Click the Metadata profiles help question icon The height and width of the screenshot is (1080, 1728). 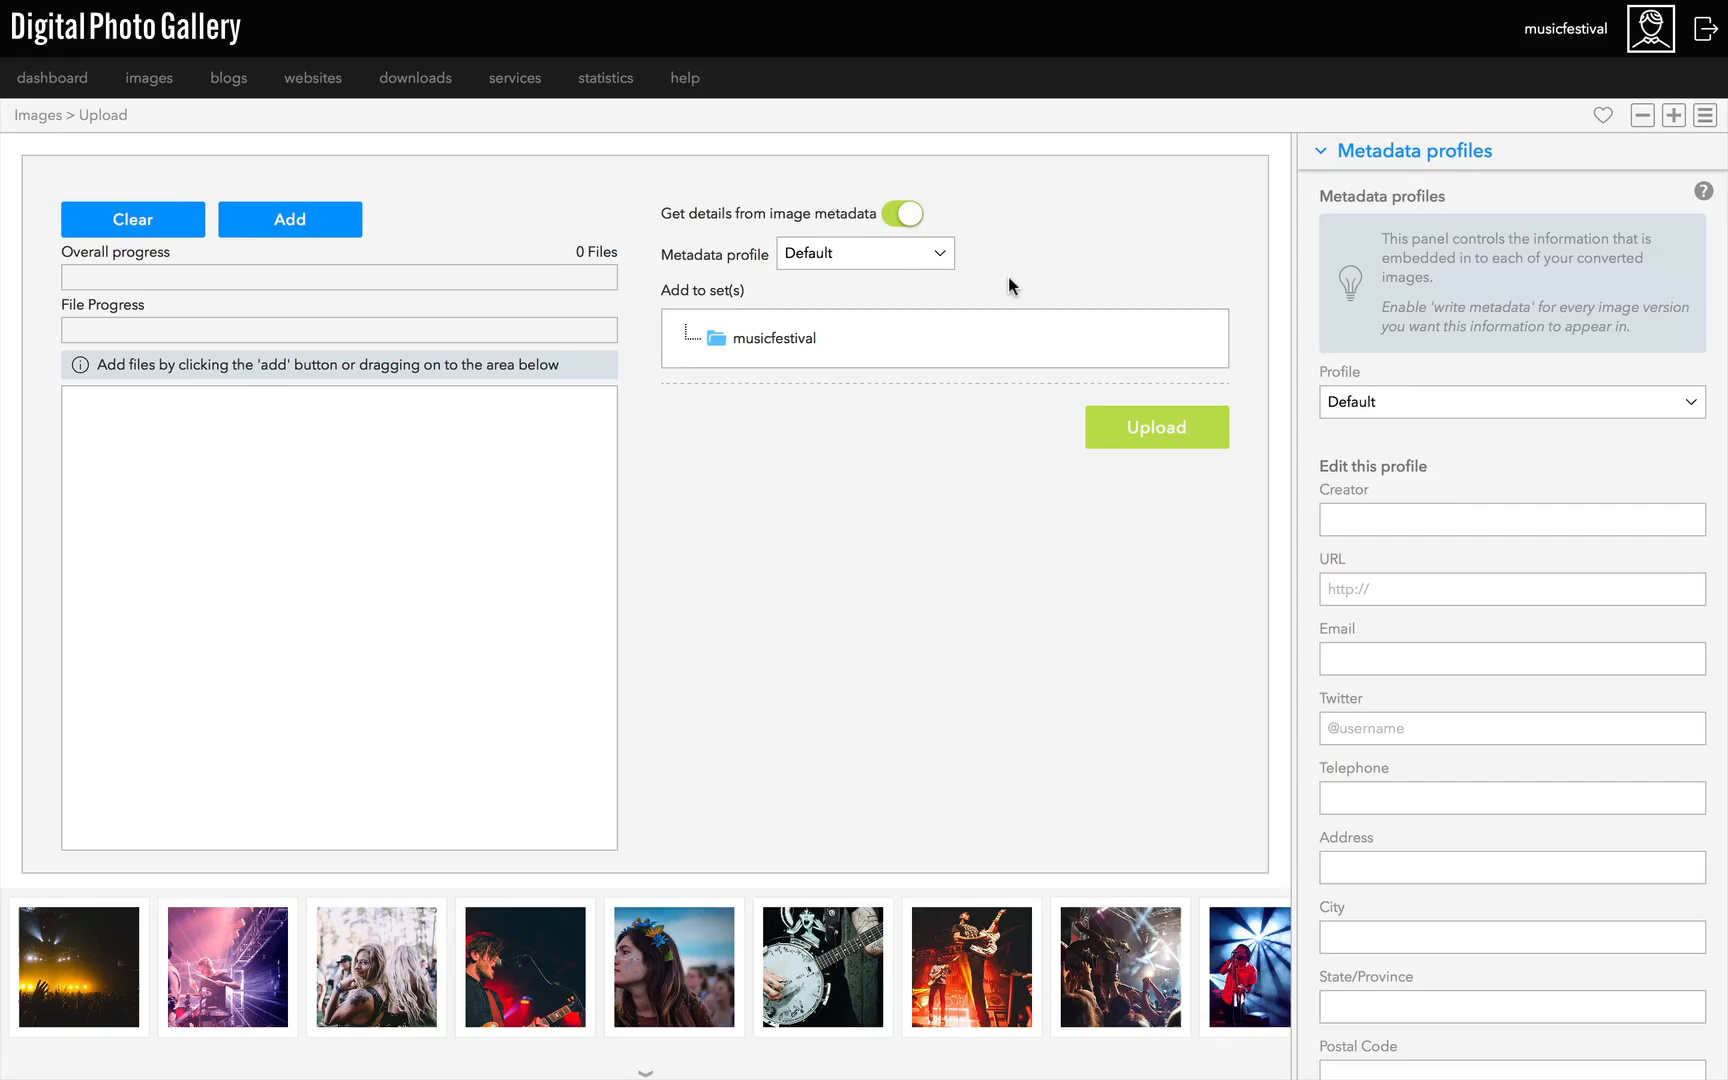coord(1704,191)
